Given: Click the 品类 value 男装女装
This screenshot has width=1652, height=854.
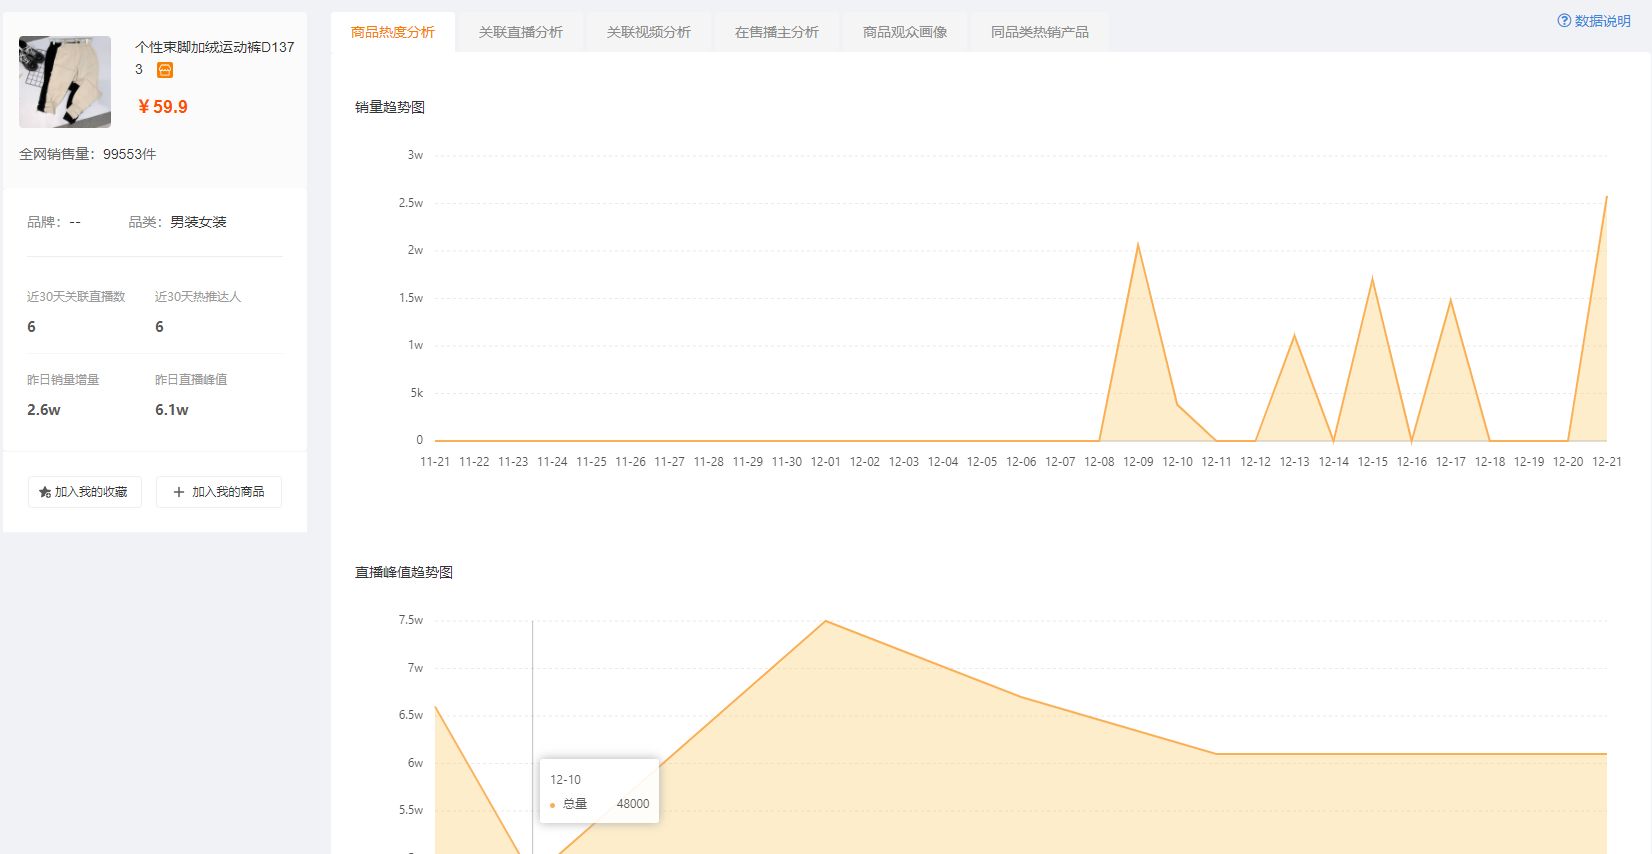Looking at the screenshot, I should (x=198, y=222).
